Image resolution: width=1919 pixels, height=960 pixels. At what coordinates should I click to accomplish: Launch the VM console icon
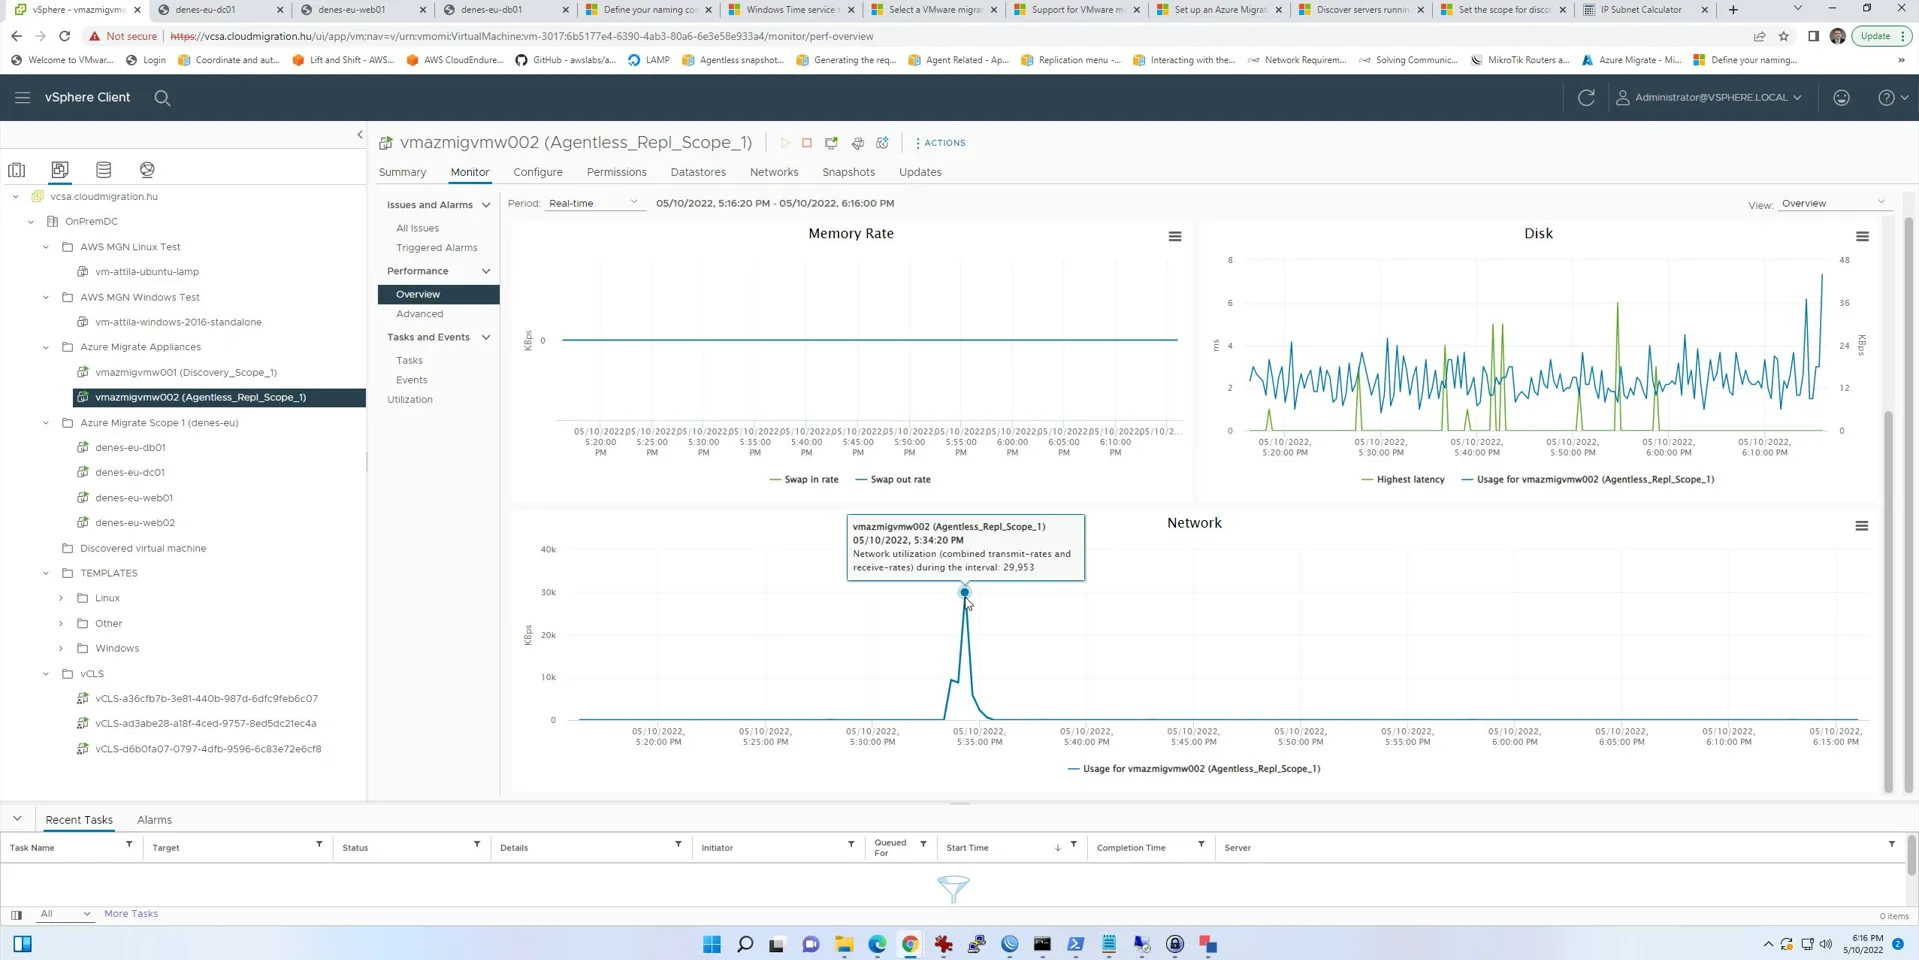click(831, 143)
